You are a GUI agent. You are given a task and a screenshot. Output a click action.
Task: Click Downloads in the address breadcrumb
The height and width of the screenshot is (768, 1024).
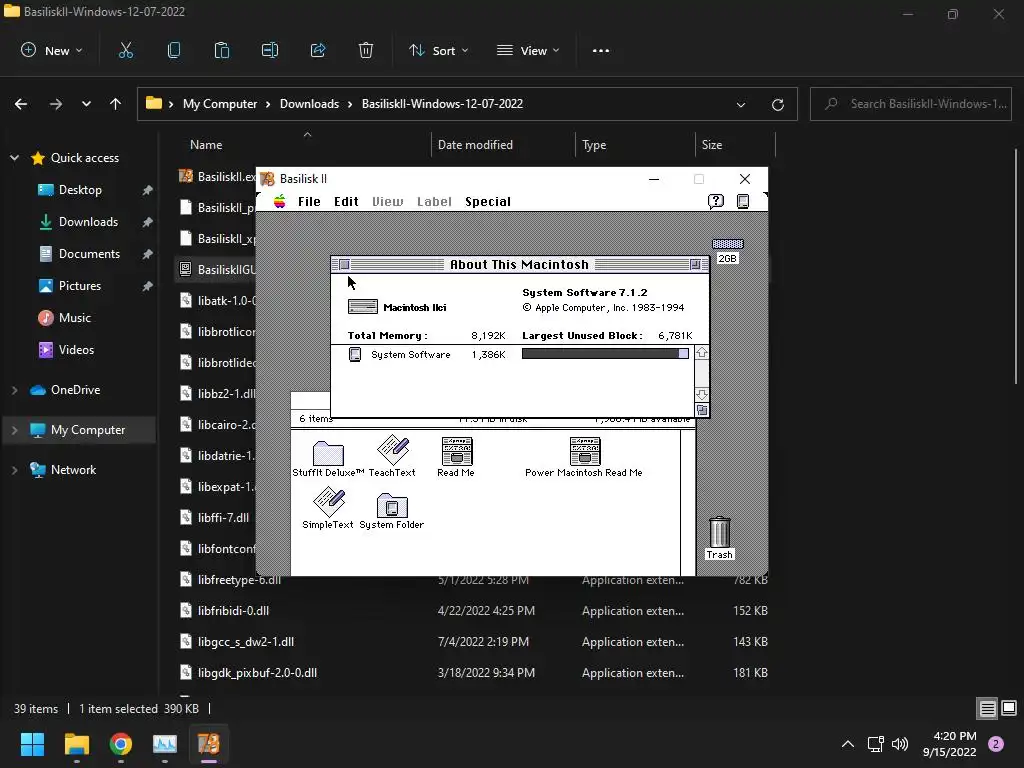coord(310,104)
